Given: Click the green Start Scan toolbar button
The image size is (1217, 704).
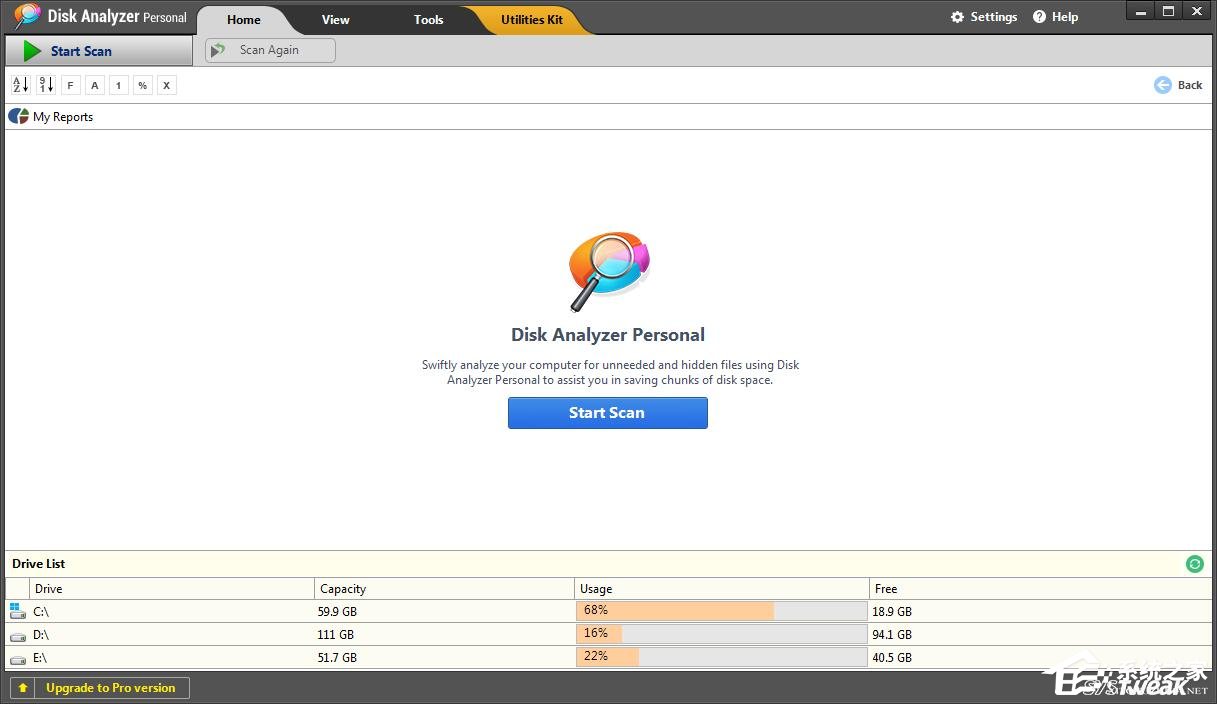Looking at the screenshot, I should pos(98,51).
